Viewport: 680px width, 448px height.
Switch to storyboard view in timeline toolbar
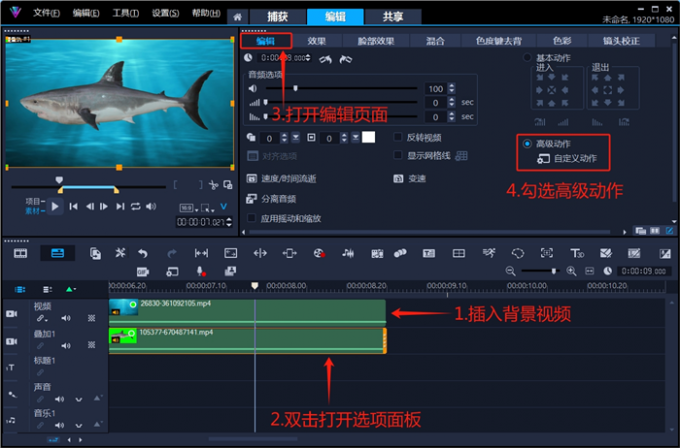20,253
